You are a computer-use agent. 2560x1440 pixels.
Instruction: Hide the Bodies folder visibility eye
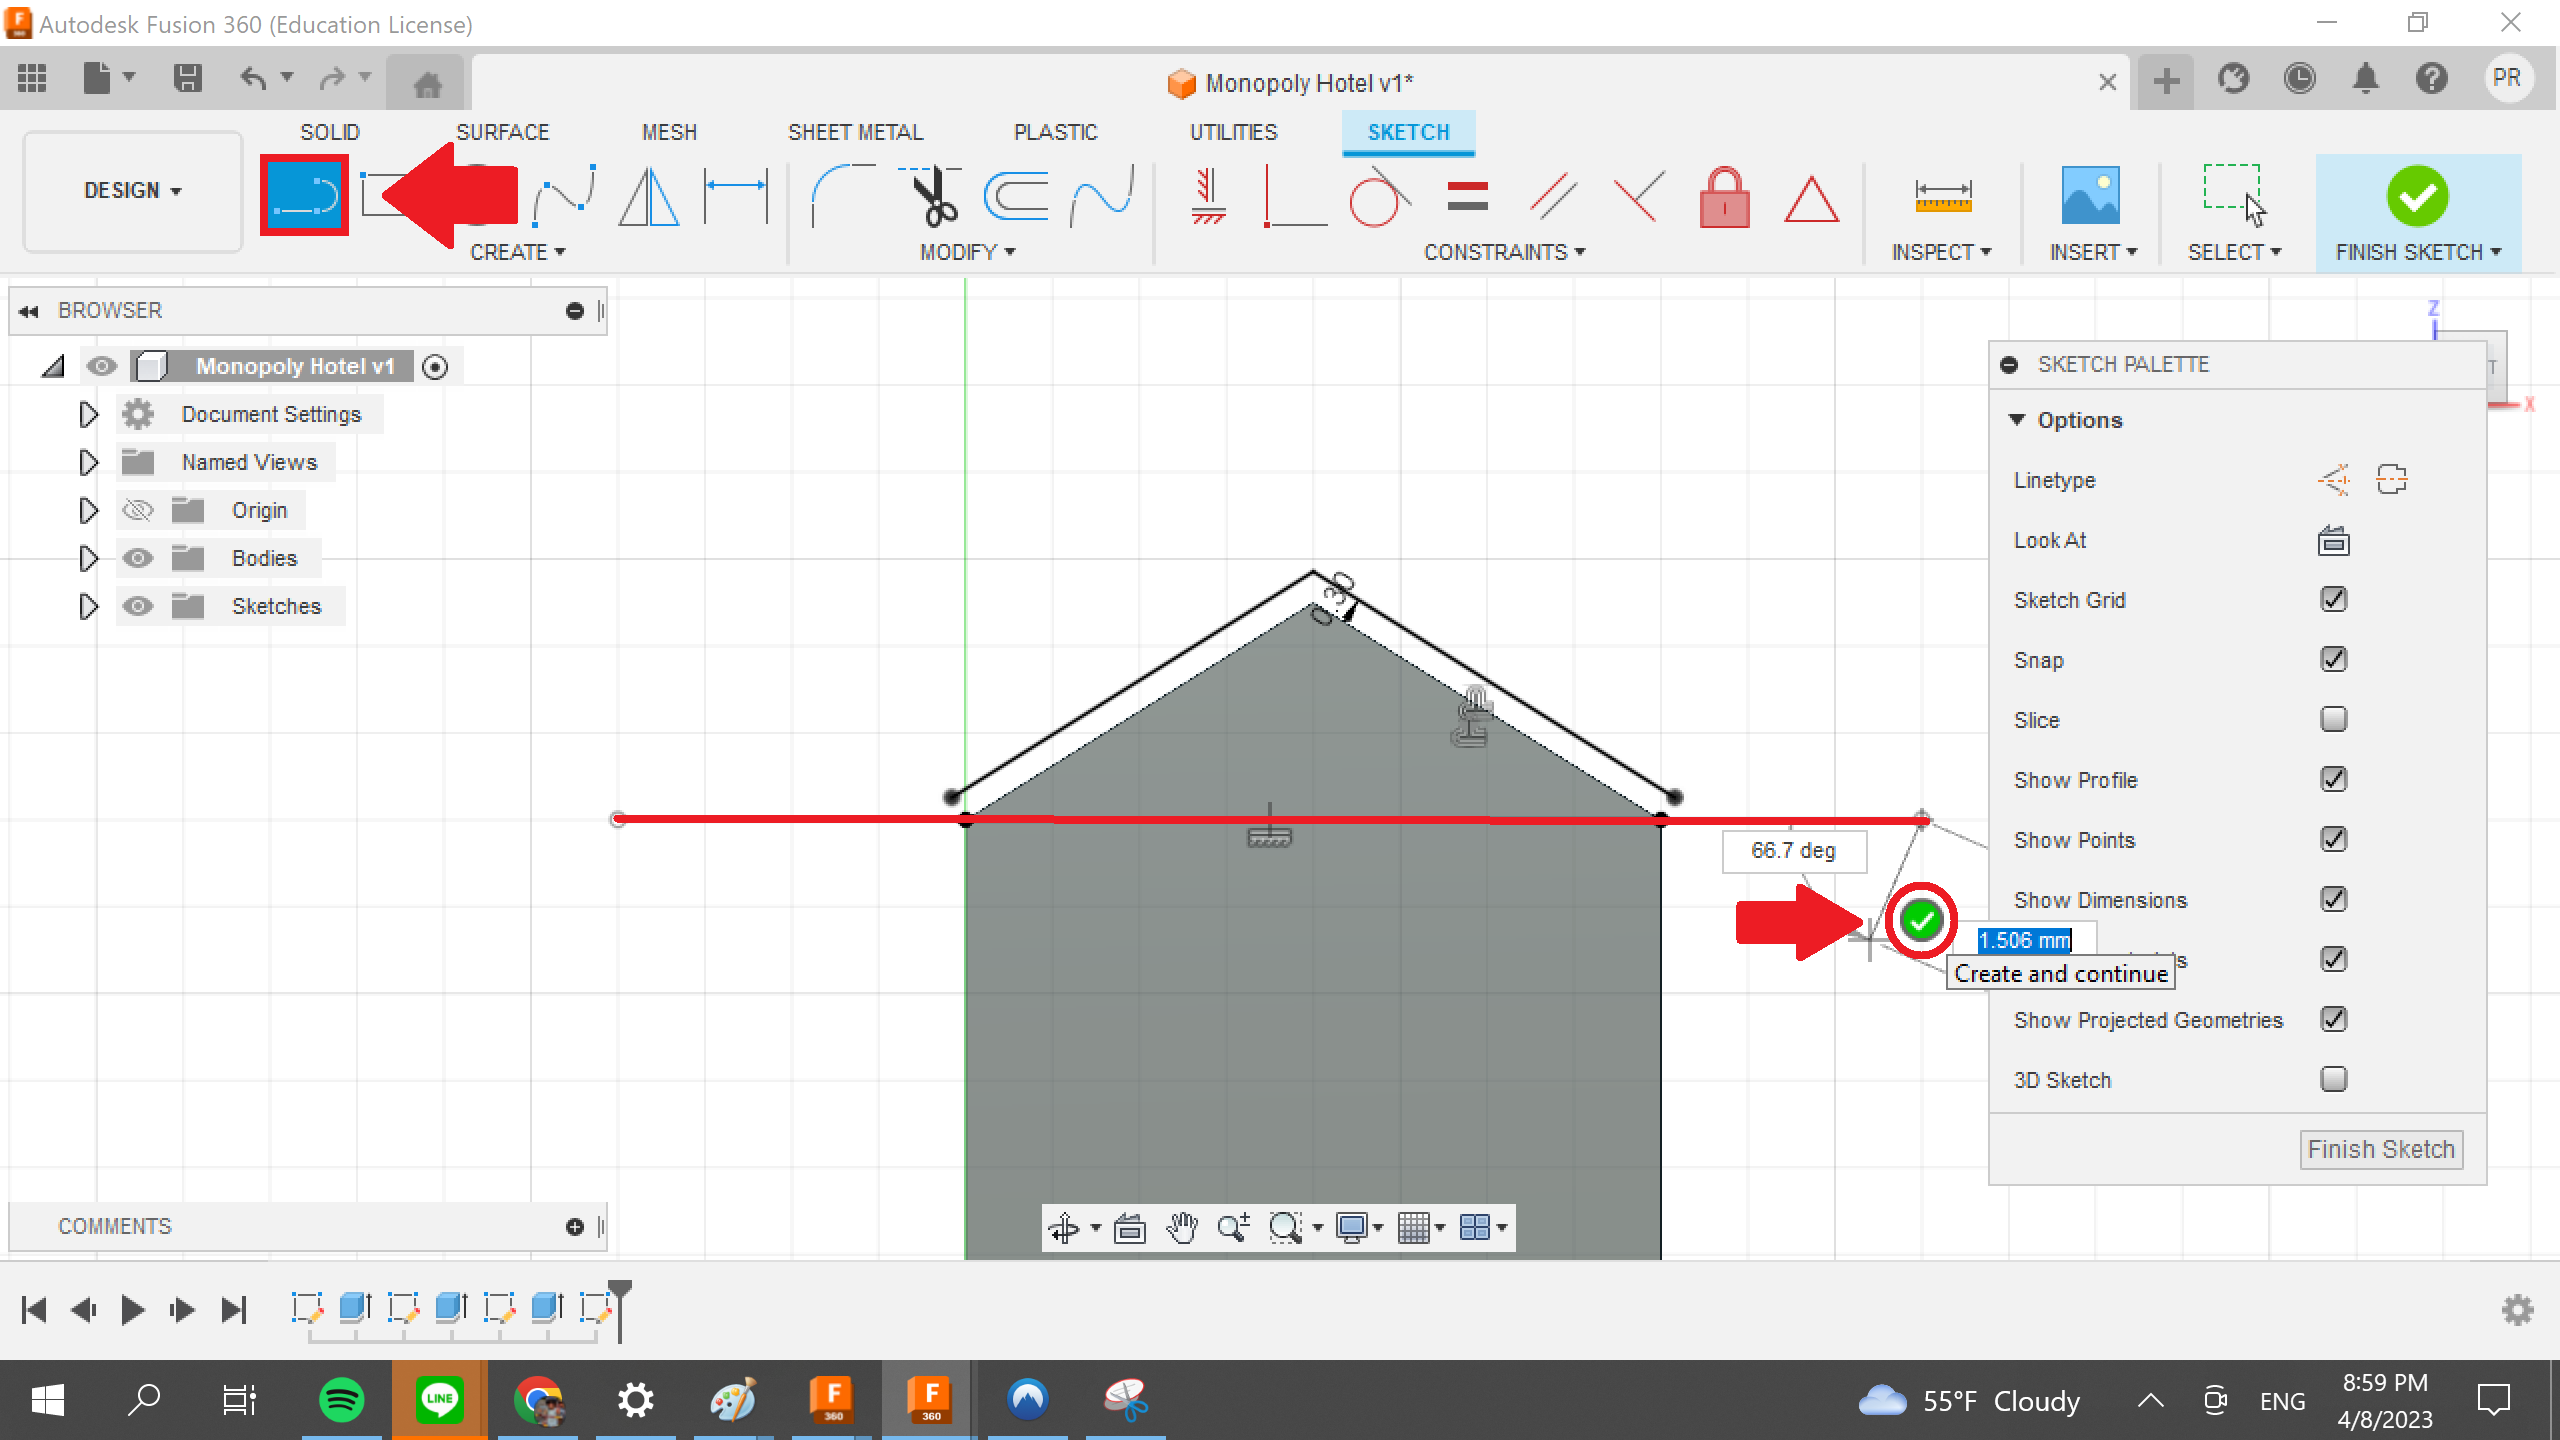point(139,558)
